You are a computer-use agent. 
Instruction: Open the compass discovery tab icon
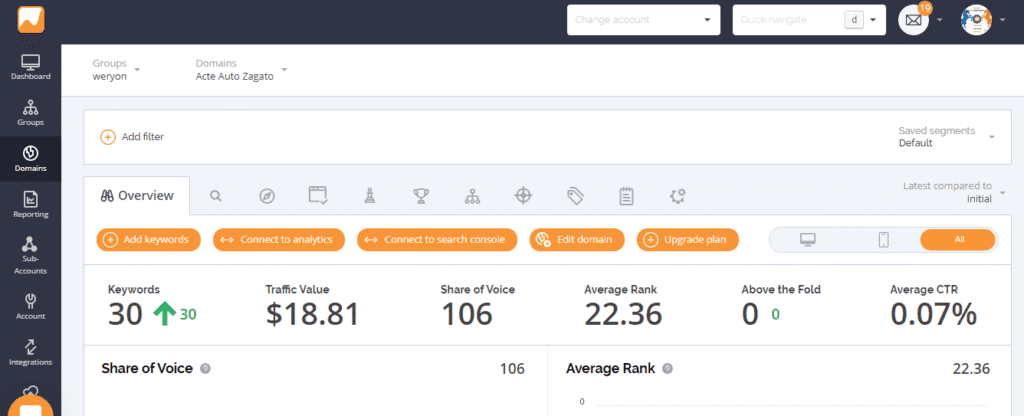[266, 196]
